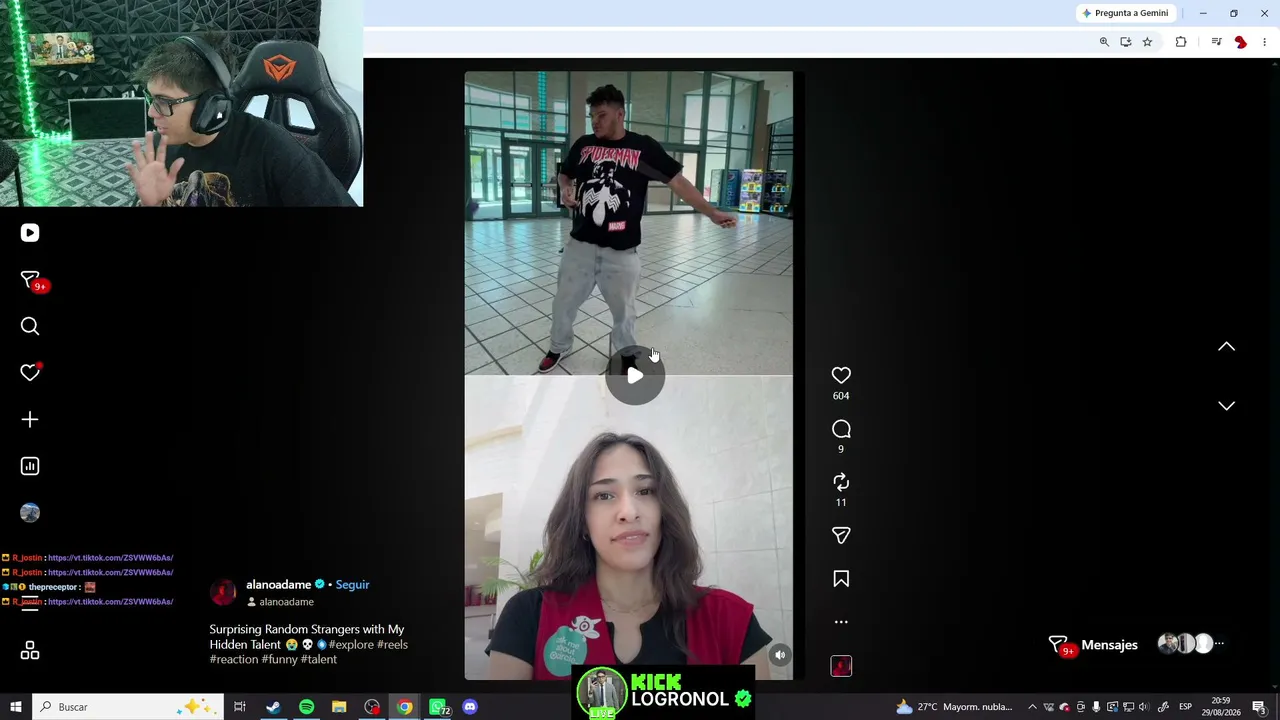Toggle the microphone tray icon

1096,707
